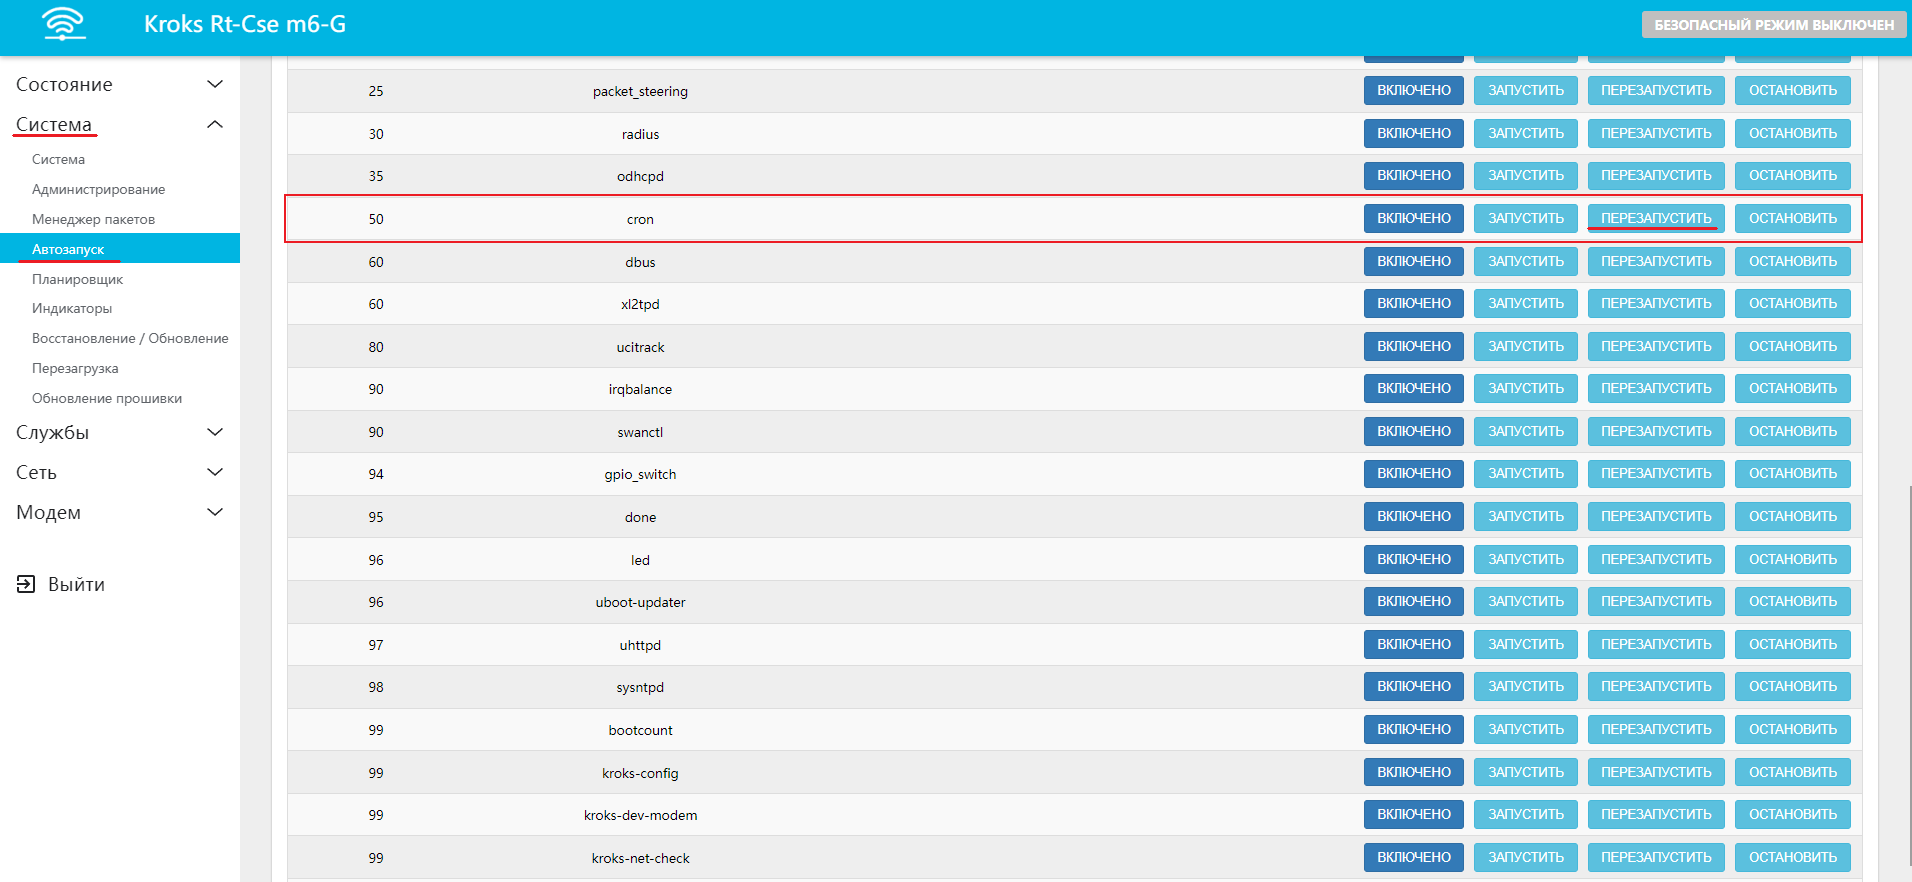Viewport: 1912px width, 882px height.
Task: Restart the cron service with ПЕРЕЗАПУСТИТЬ
Action: pos(1655,218)
